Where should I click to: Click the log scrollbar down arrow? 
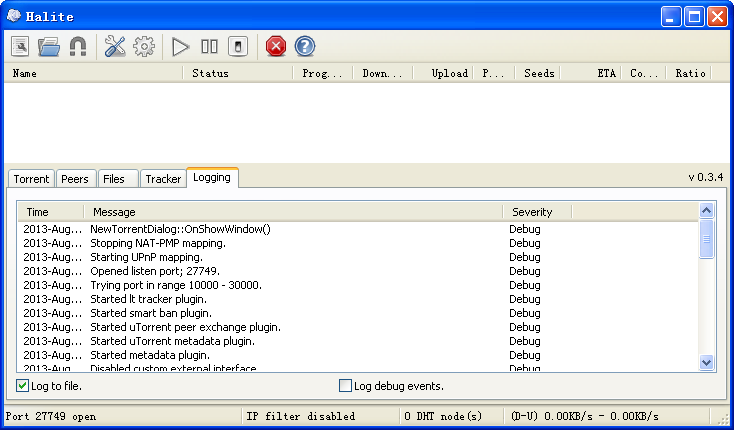click(x=707, y=363)
